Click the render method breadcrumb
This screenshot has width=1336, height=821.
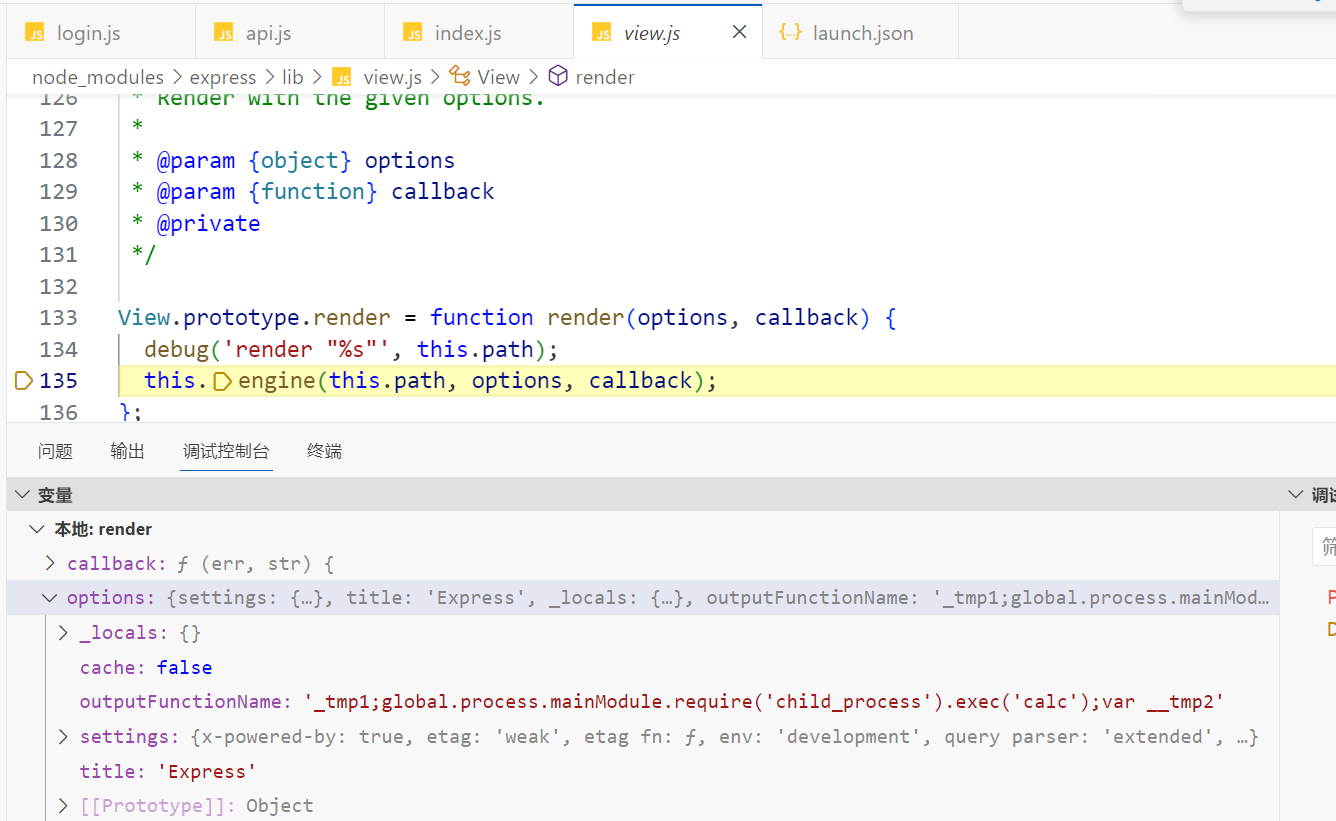[x=605, y=77]
